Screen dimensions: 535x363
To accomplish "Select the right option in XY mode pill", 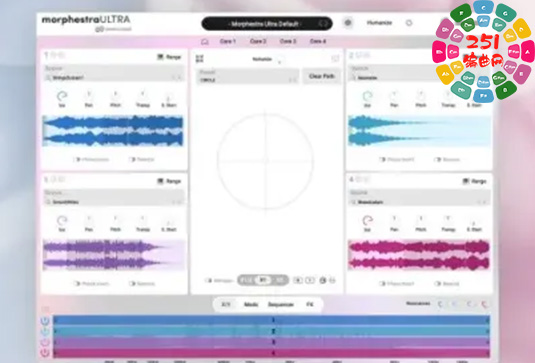I will tap(280, 280).
